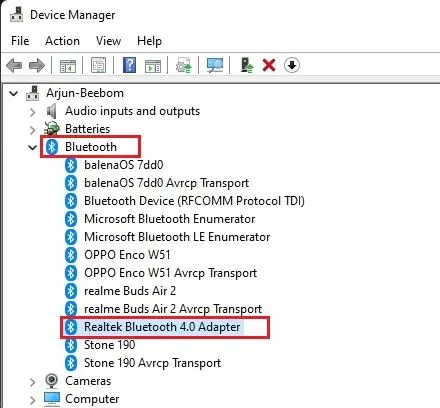Click Bluetooth icon next to balenaOS 7dd0

coord(71,165)
